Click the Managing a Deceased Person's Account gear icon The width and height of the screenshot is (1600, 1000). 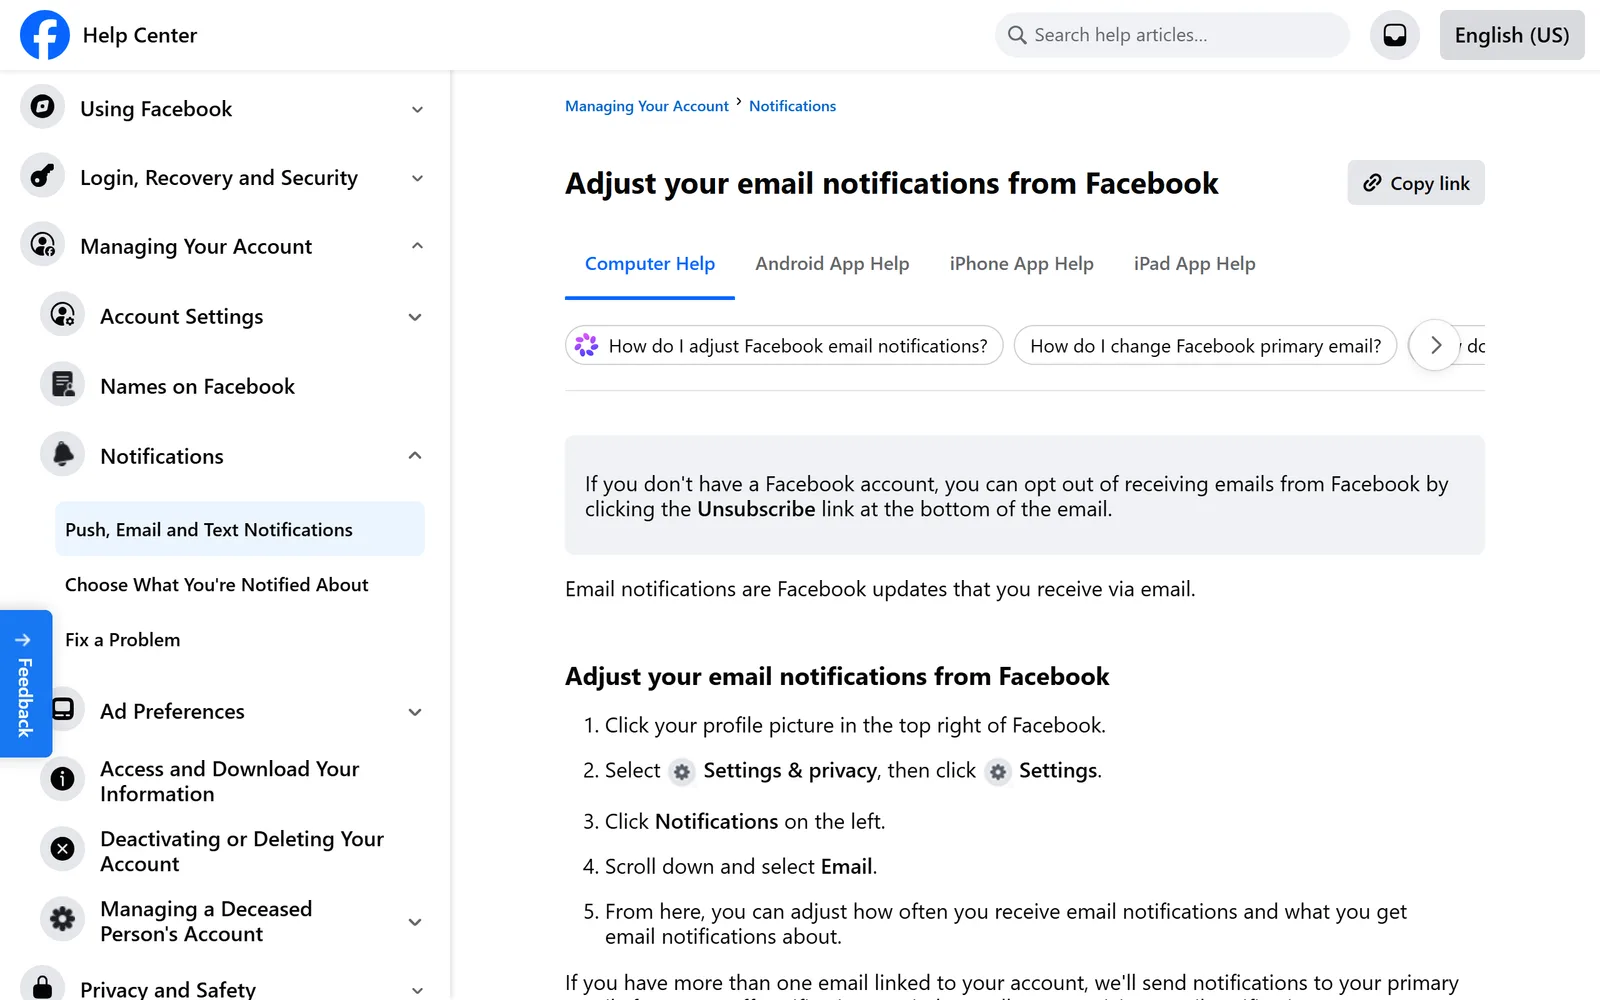point(62,919)
